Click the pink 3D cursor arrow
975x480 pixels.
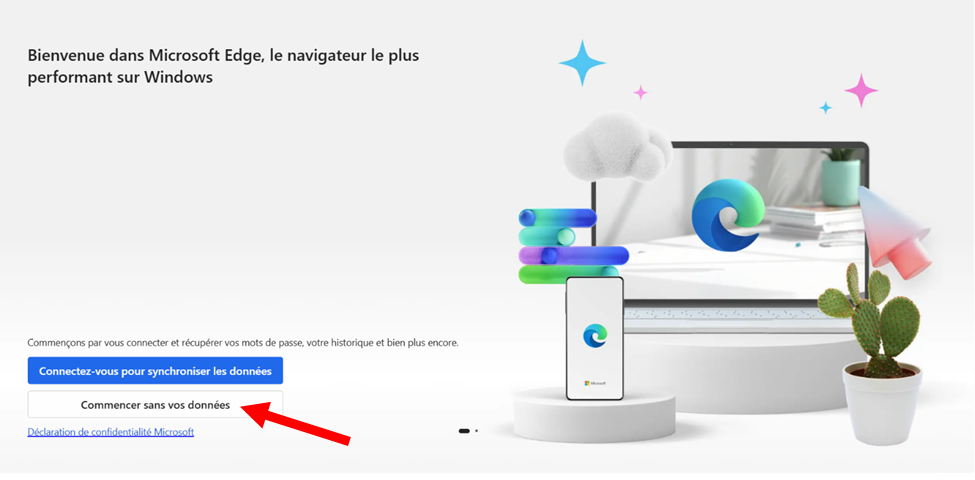click(x=892, y=231)
